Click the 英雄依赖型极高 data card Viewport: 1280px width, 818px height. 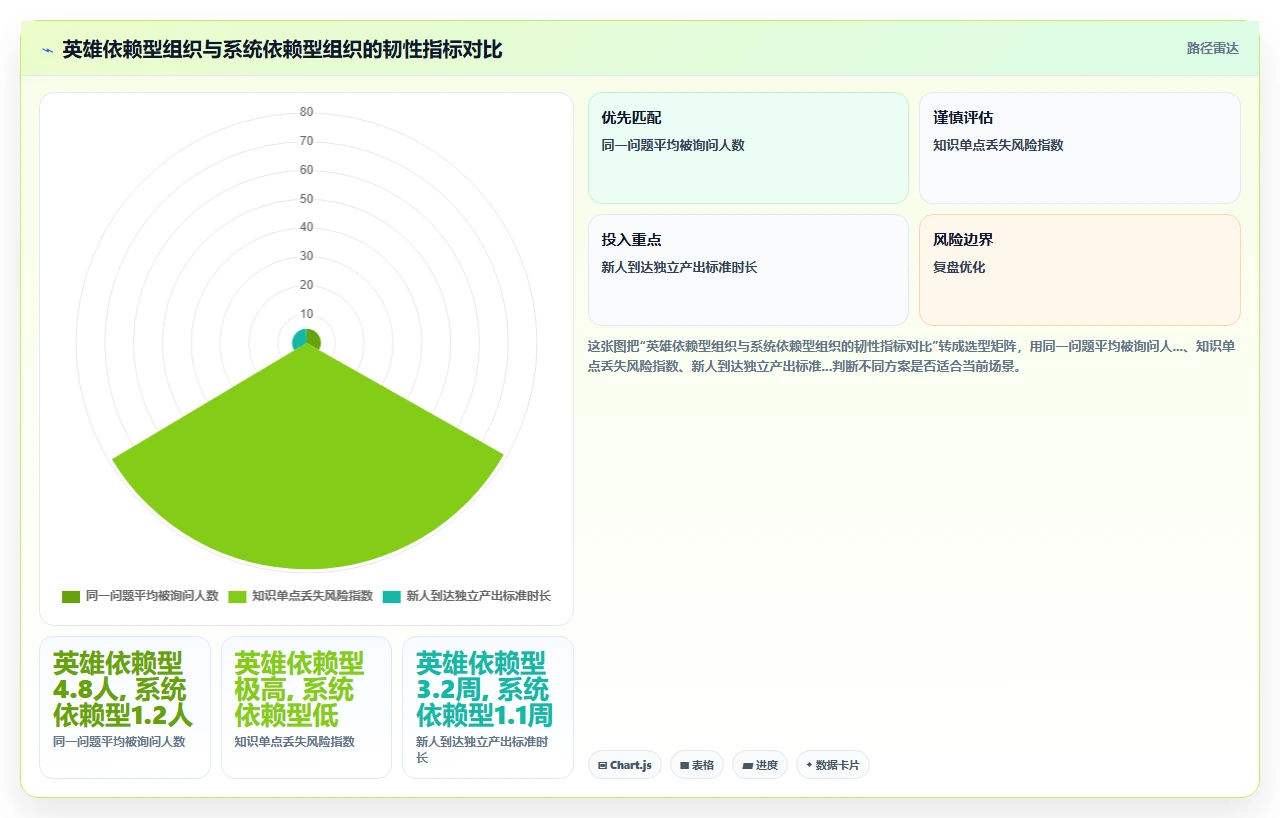(x=306, y=707)
